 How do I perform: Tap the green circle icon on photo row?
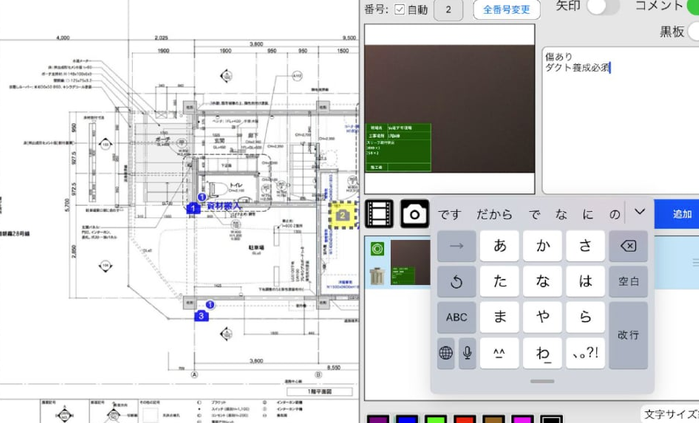(x=377, y=249)
